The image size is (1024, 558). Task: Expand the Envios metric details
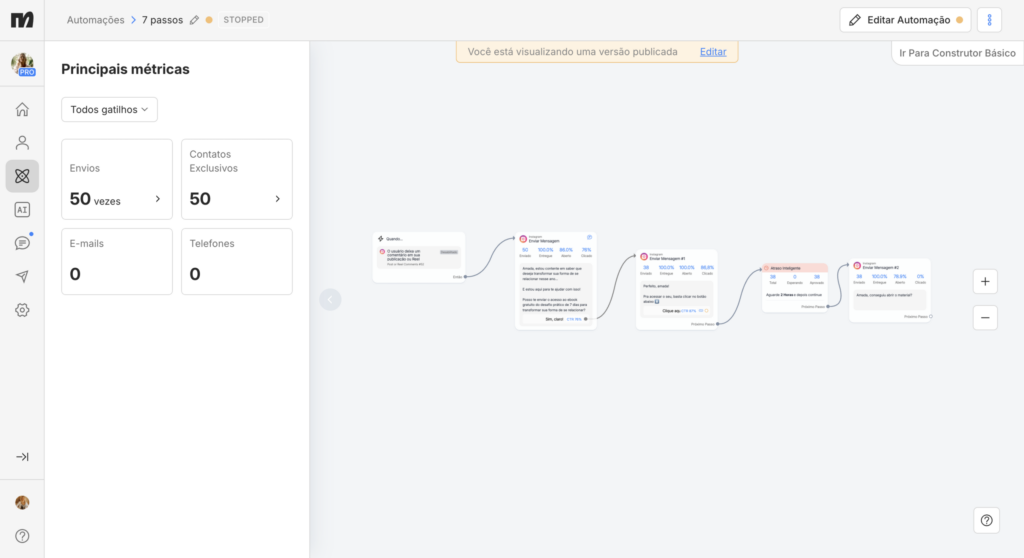157,199
